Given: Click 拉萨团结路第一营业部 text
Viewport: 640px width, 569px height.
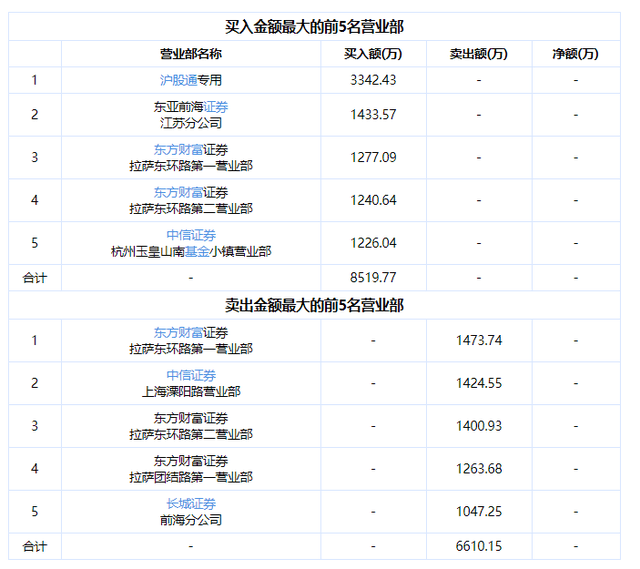Looking at the screenshot, I should tap(191, 477).
